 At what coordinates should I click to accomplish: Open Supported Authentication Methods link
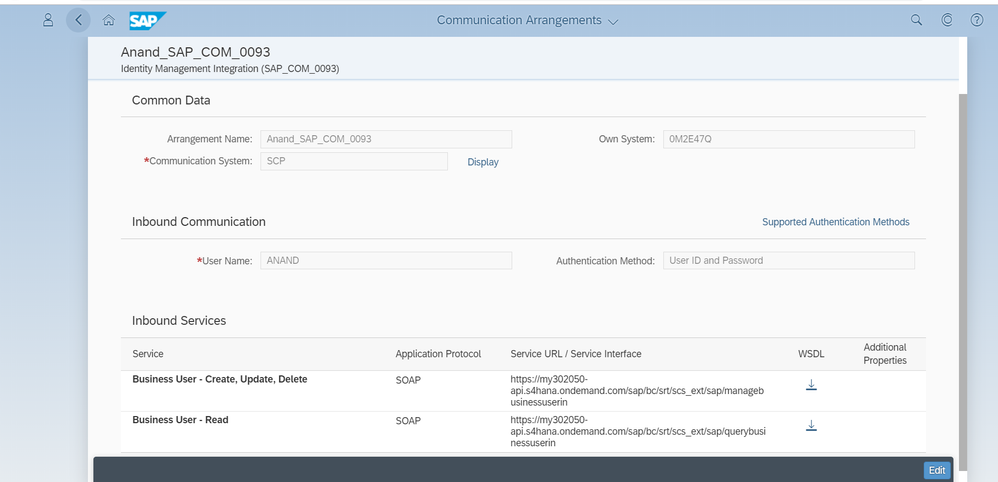[x=835, y=222]
